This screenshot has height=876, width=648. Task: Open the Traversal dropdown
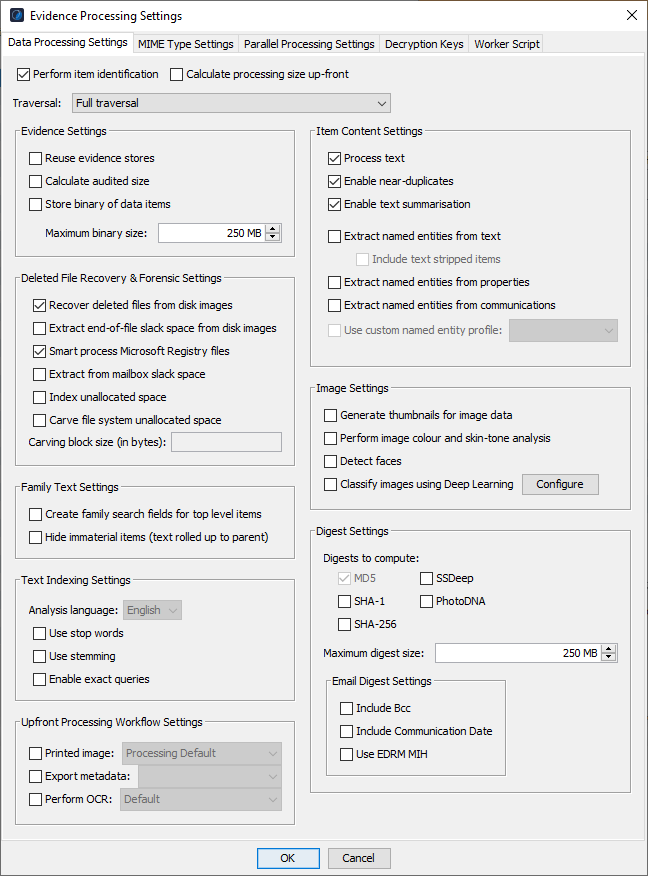point(382,103)
